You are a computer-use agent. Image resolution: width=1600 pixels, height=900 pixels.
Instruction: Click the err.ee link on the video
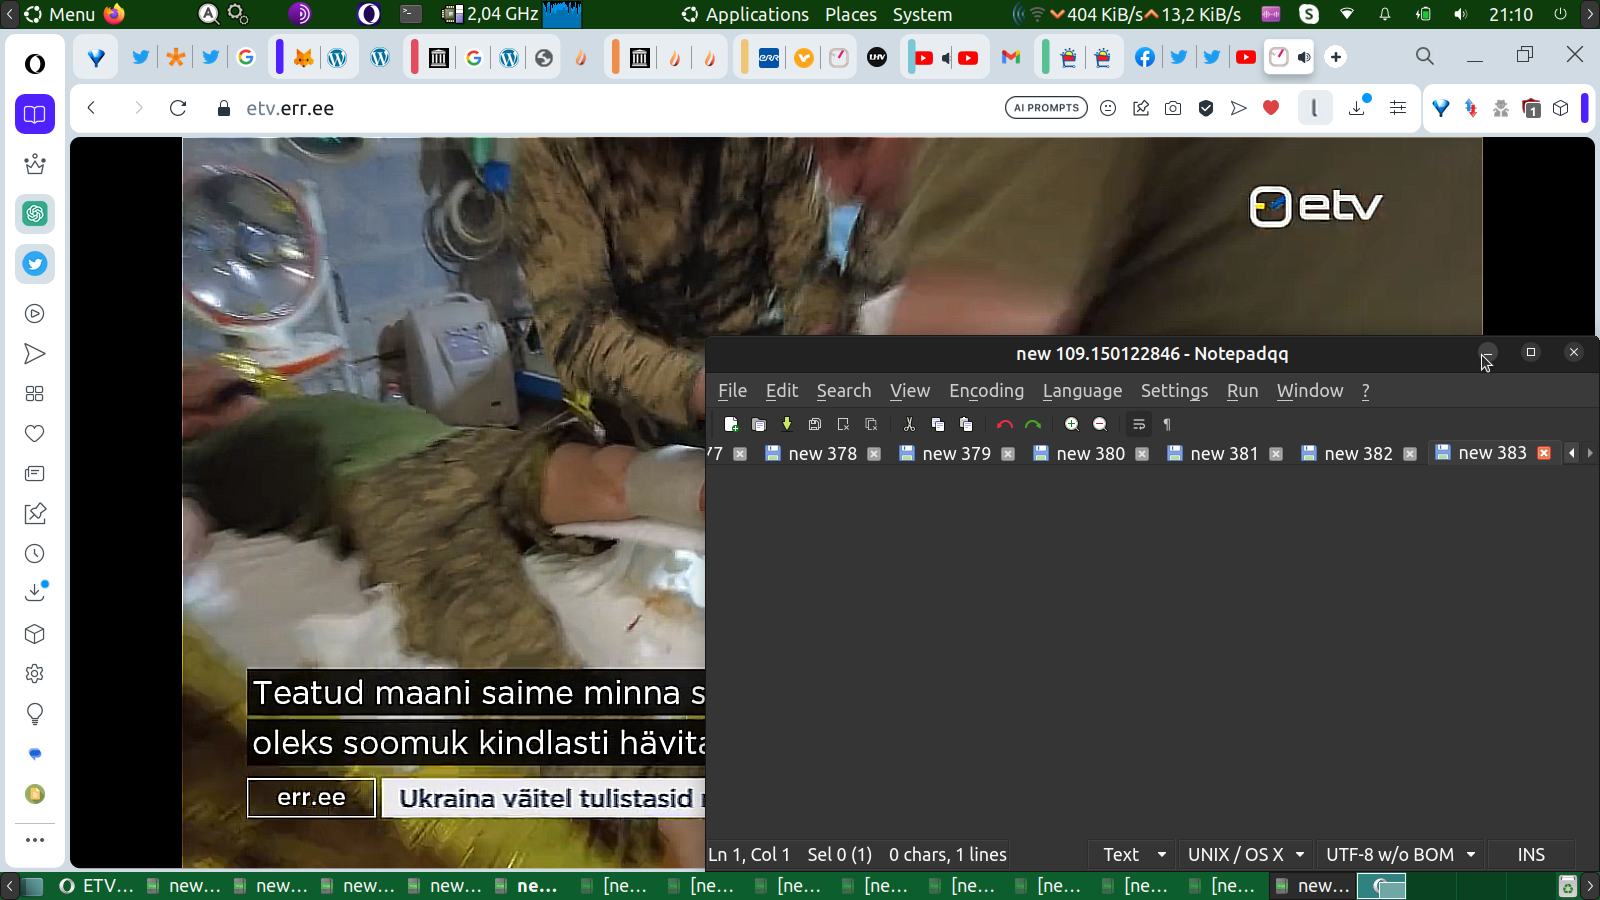tap(311, 798)
